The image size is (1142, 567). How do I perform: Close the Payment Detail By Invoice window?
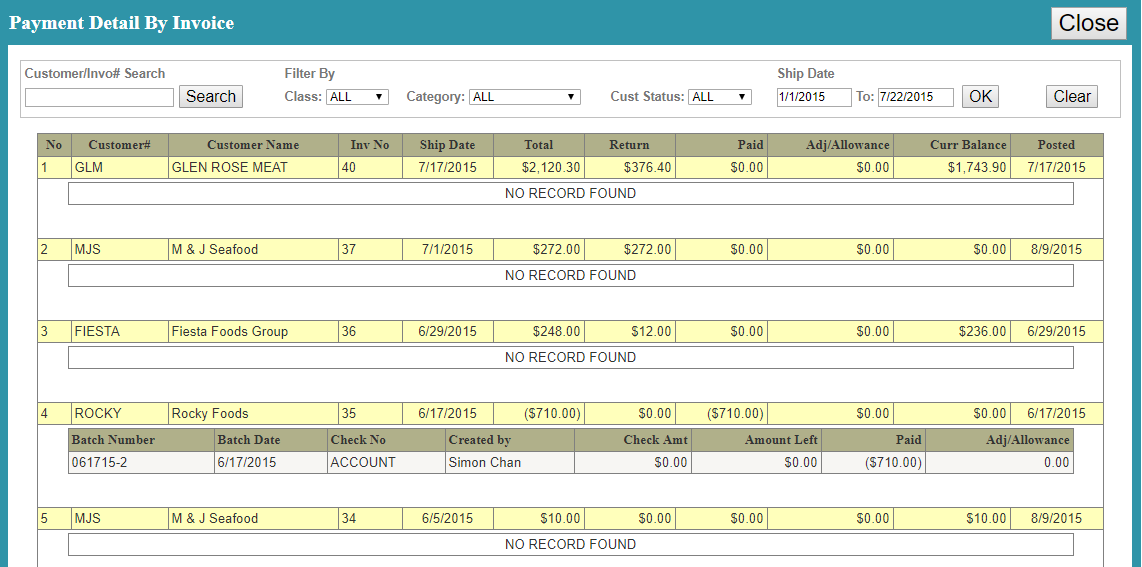[1088, 23]
